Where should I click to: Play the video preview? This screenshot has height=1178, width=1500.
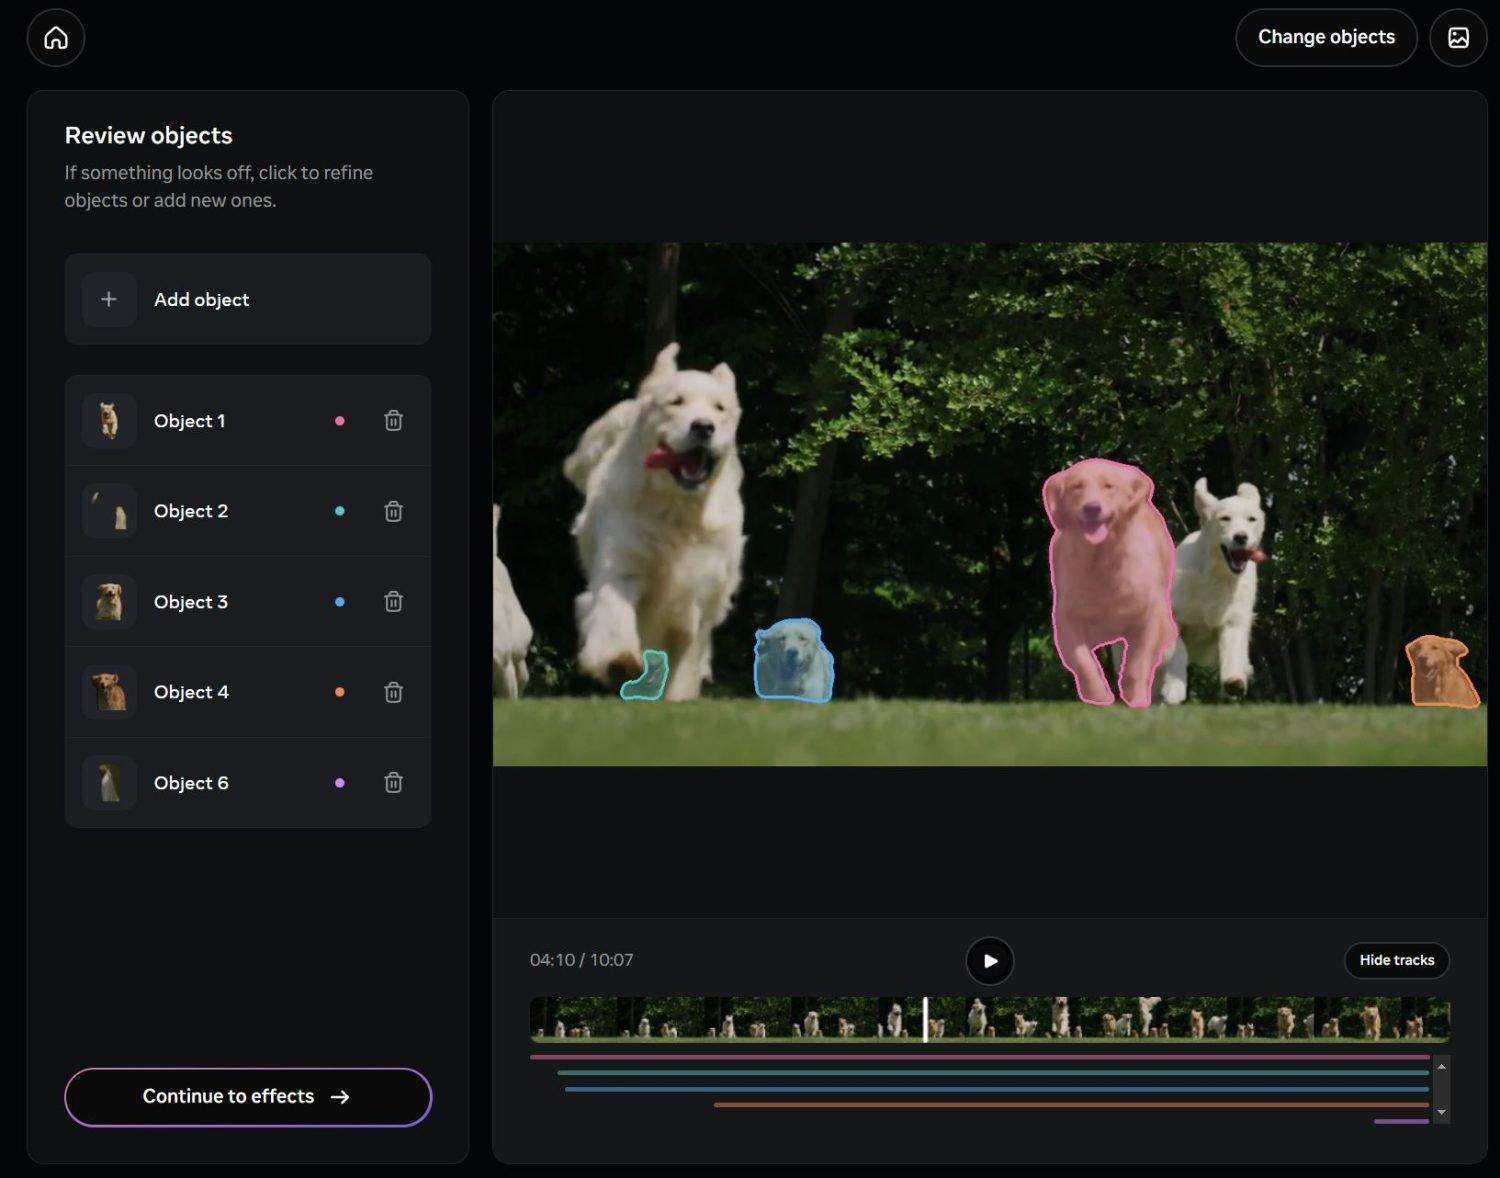click(990, 961)
